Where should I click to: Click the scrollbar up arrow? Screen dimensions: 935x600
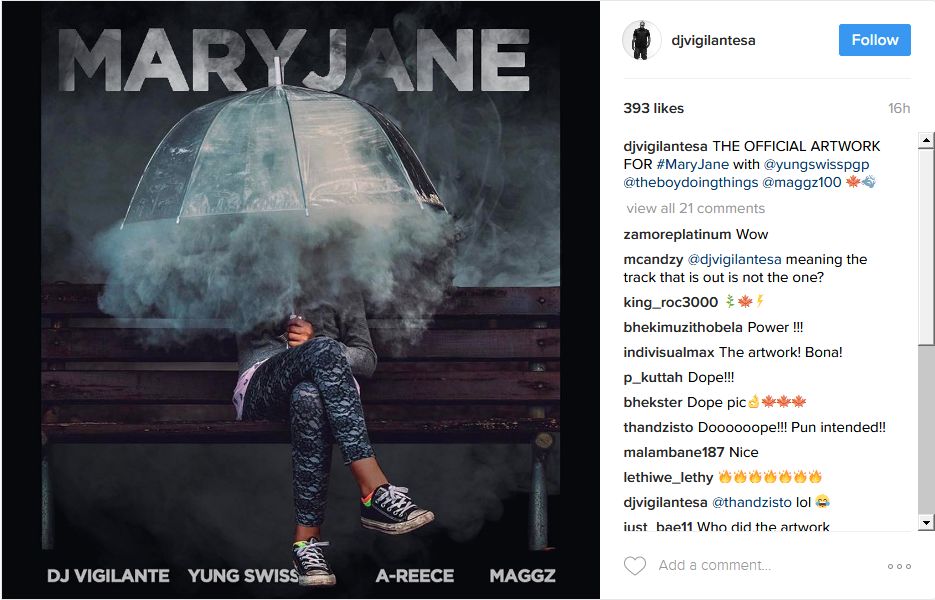[926, 141]
